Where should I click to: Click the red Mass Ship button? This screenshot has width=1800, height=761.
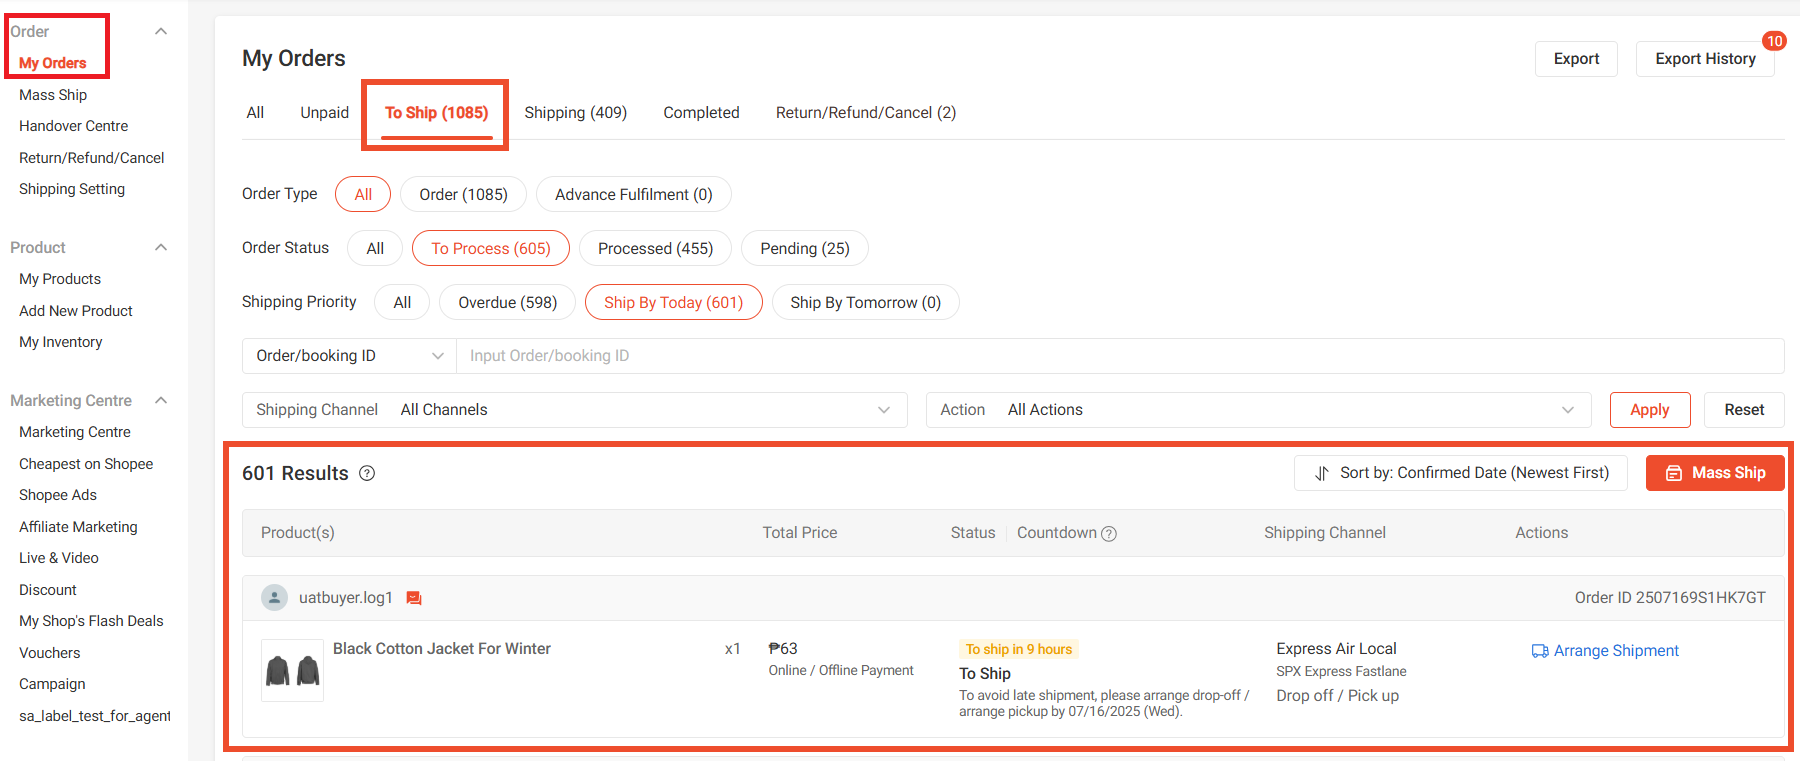click(1716, 473)
